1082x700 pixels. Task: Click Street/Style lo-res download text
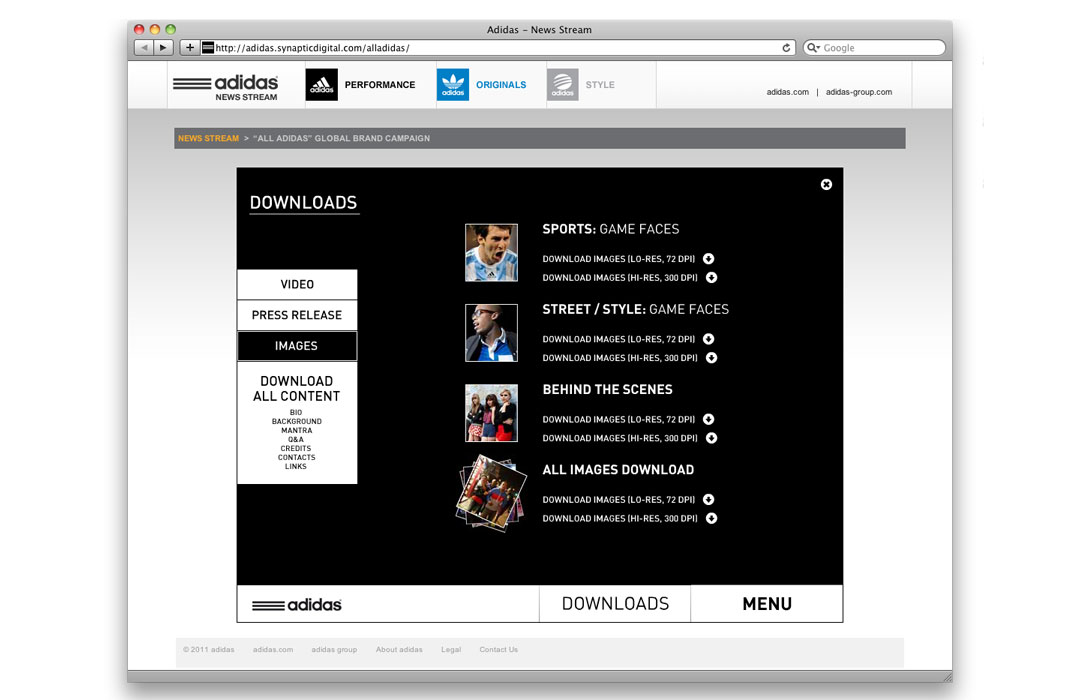618,339
